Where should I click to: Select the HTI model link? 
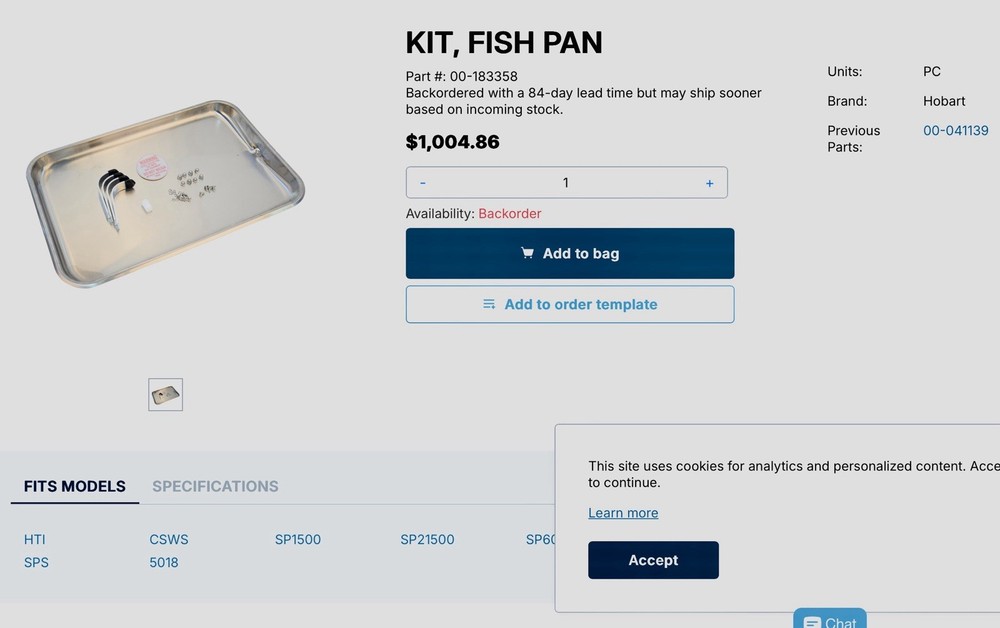click(x=34, y=539)
